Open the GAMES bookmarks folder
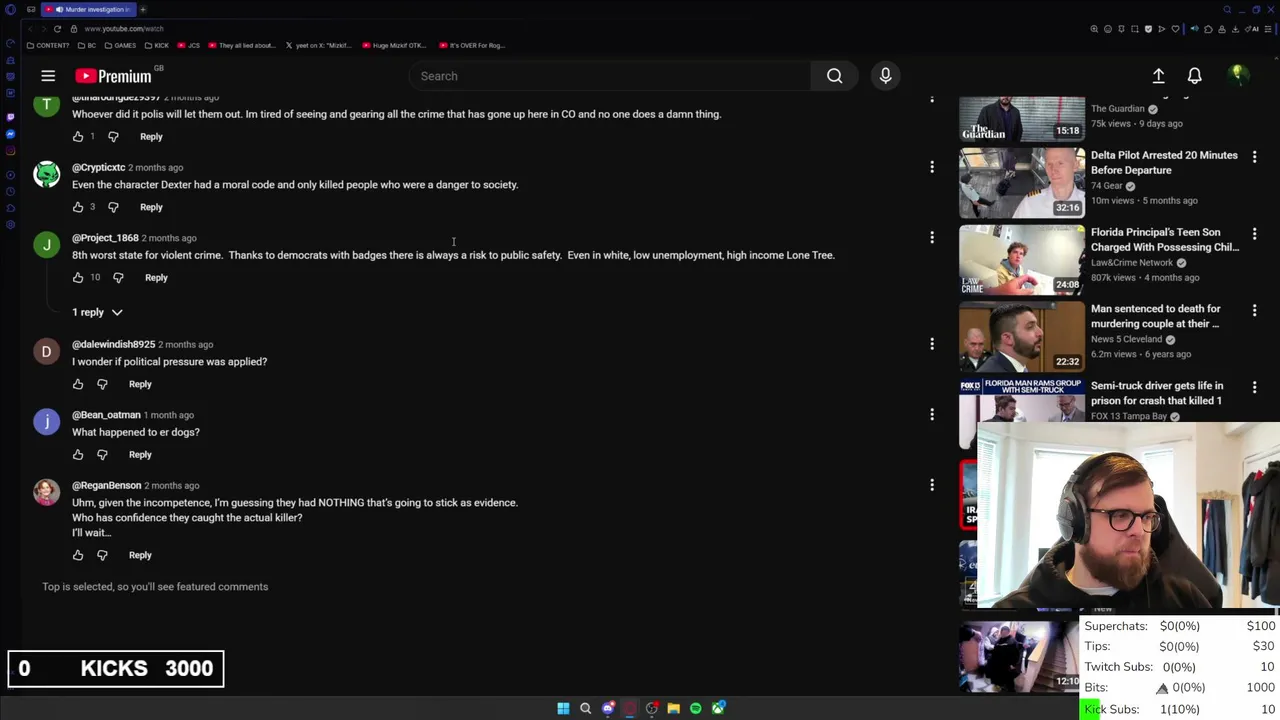 (120, 45)
